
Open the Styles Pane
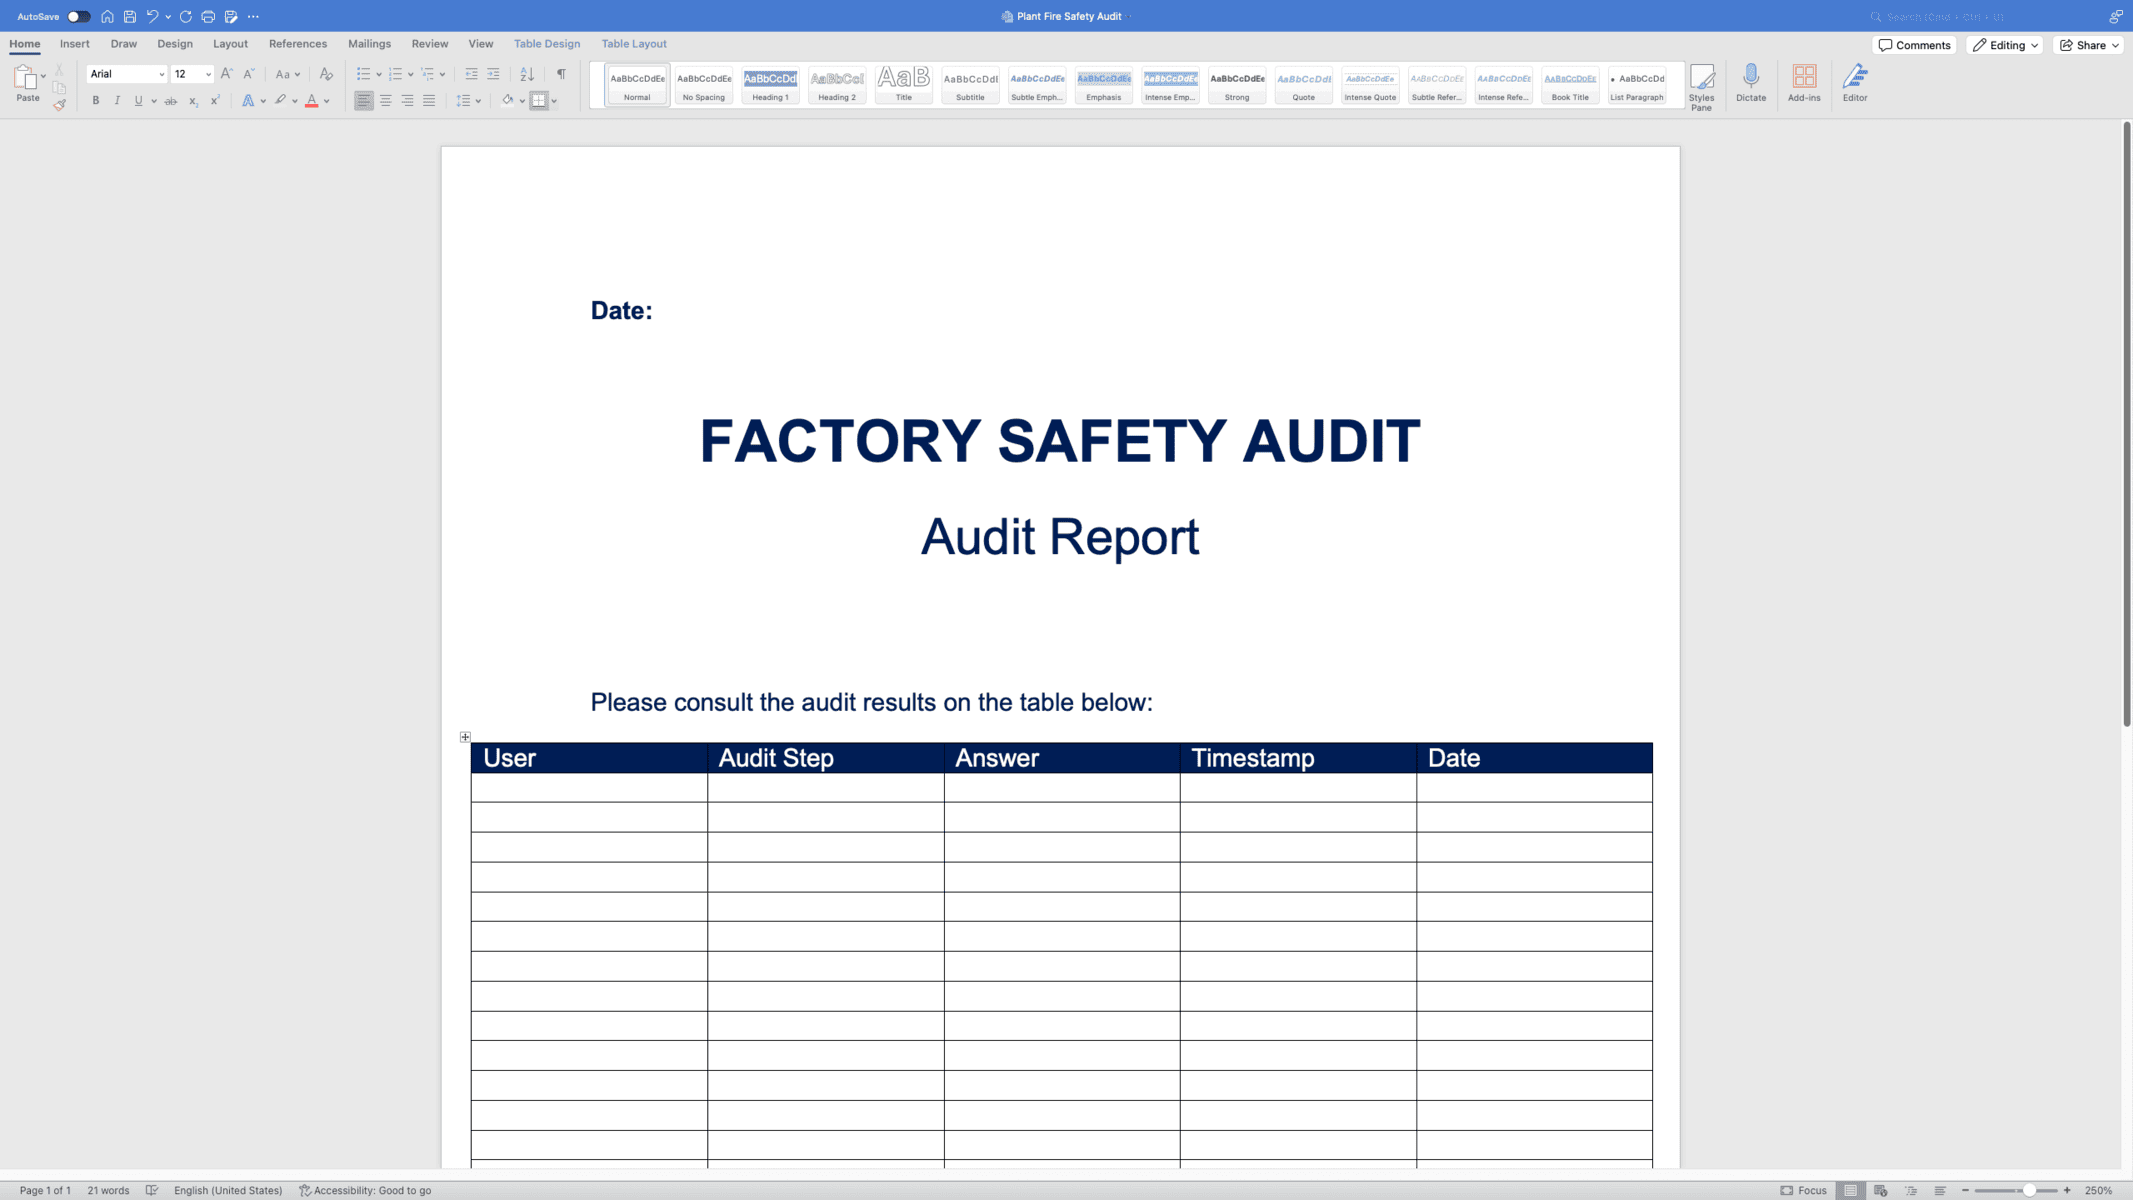click(1702, 84)
